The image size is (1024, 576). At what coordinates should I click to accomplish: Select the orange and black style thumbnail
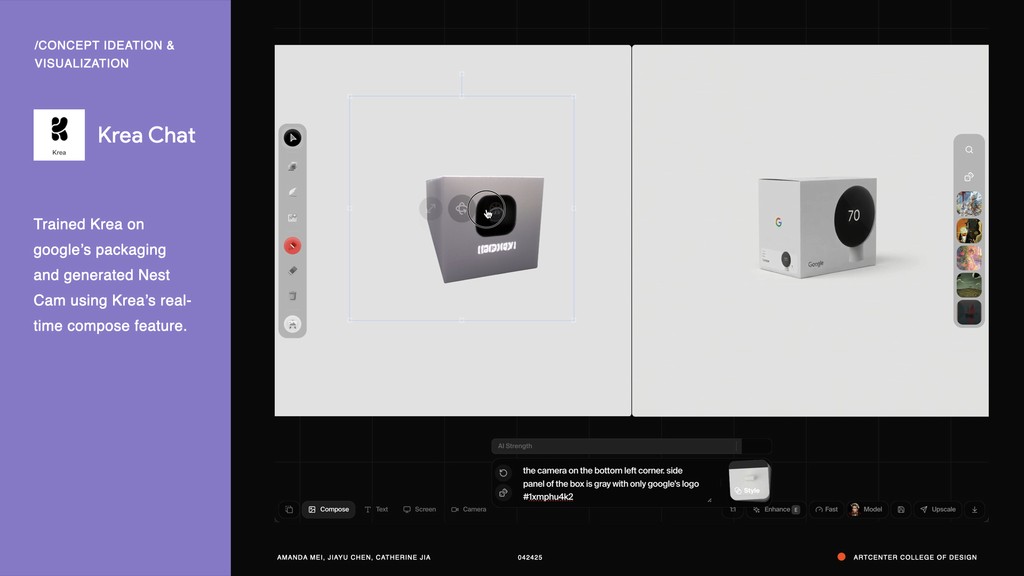(x=969, y=231)
